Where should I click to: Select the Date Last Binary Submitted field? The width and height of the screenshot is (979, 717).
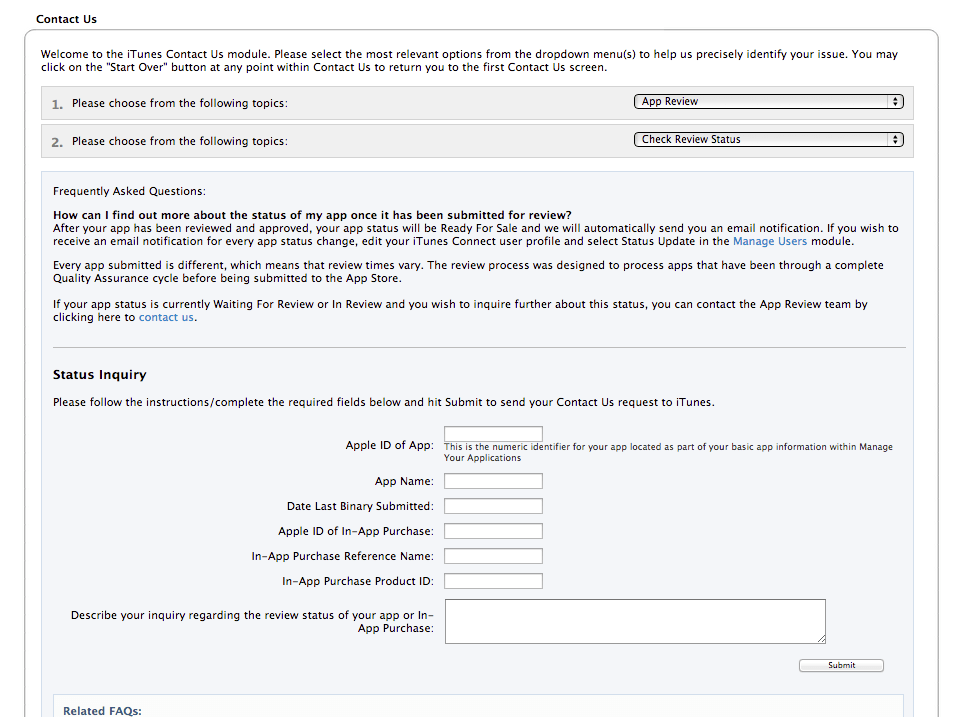click(x=493, y=506)
